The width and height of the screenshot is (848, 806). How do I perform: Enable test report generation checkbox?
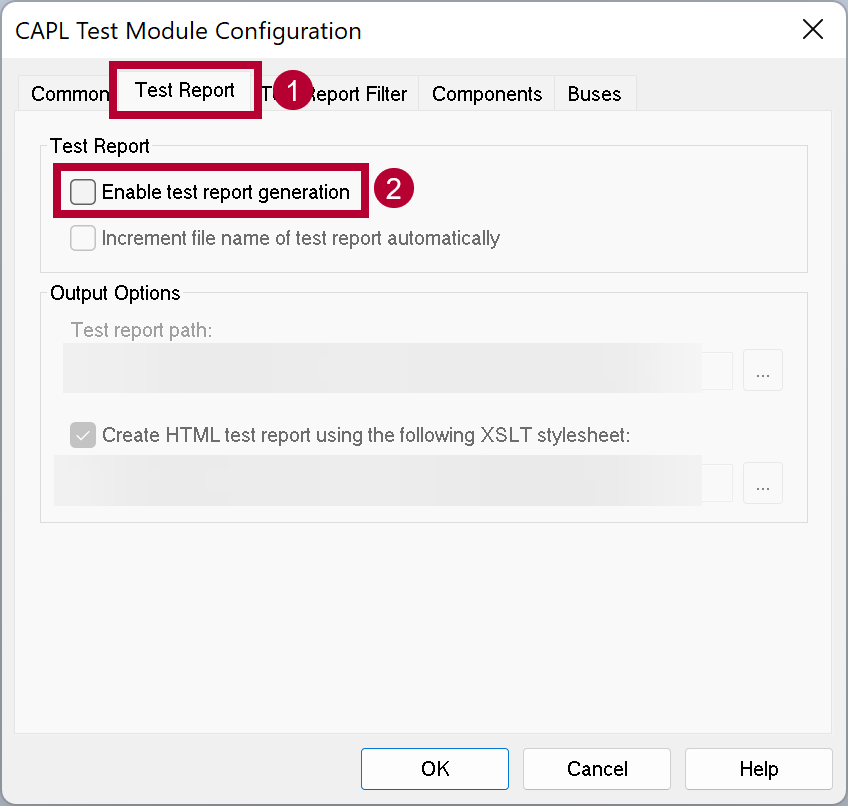coord(84,192)
